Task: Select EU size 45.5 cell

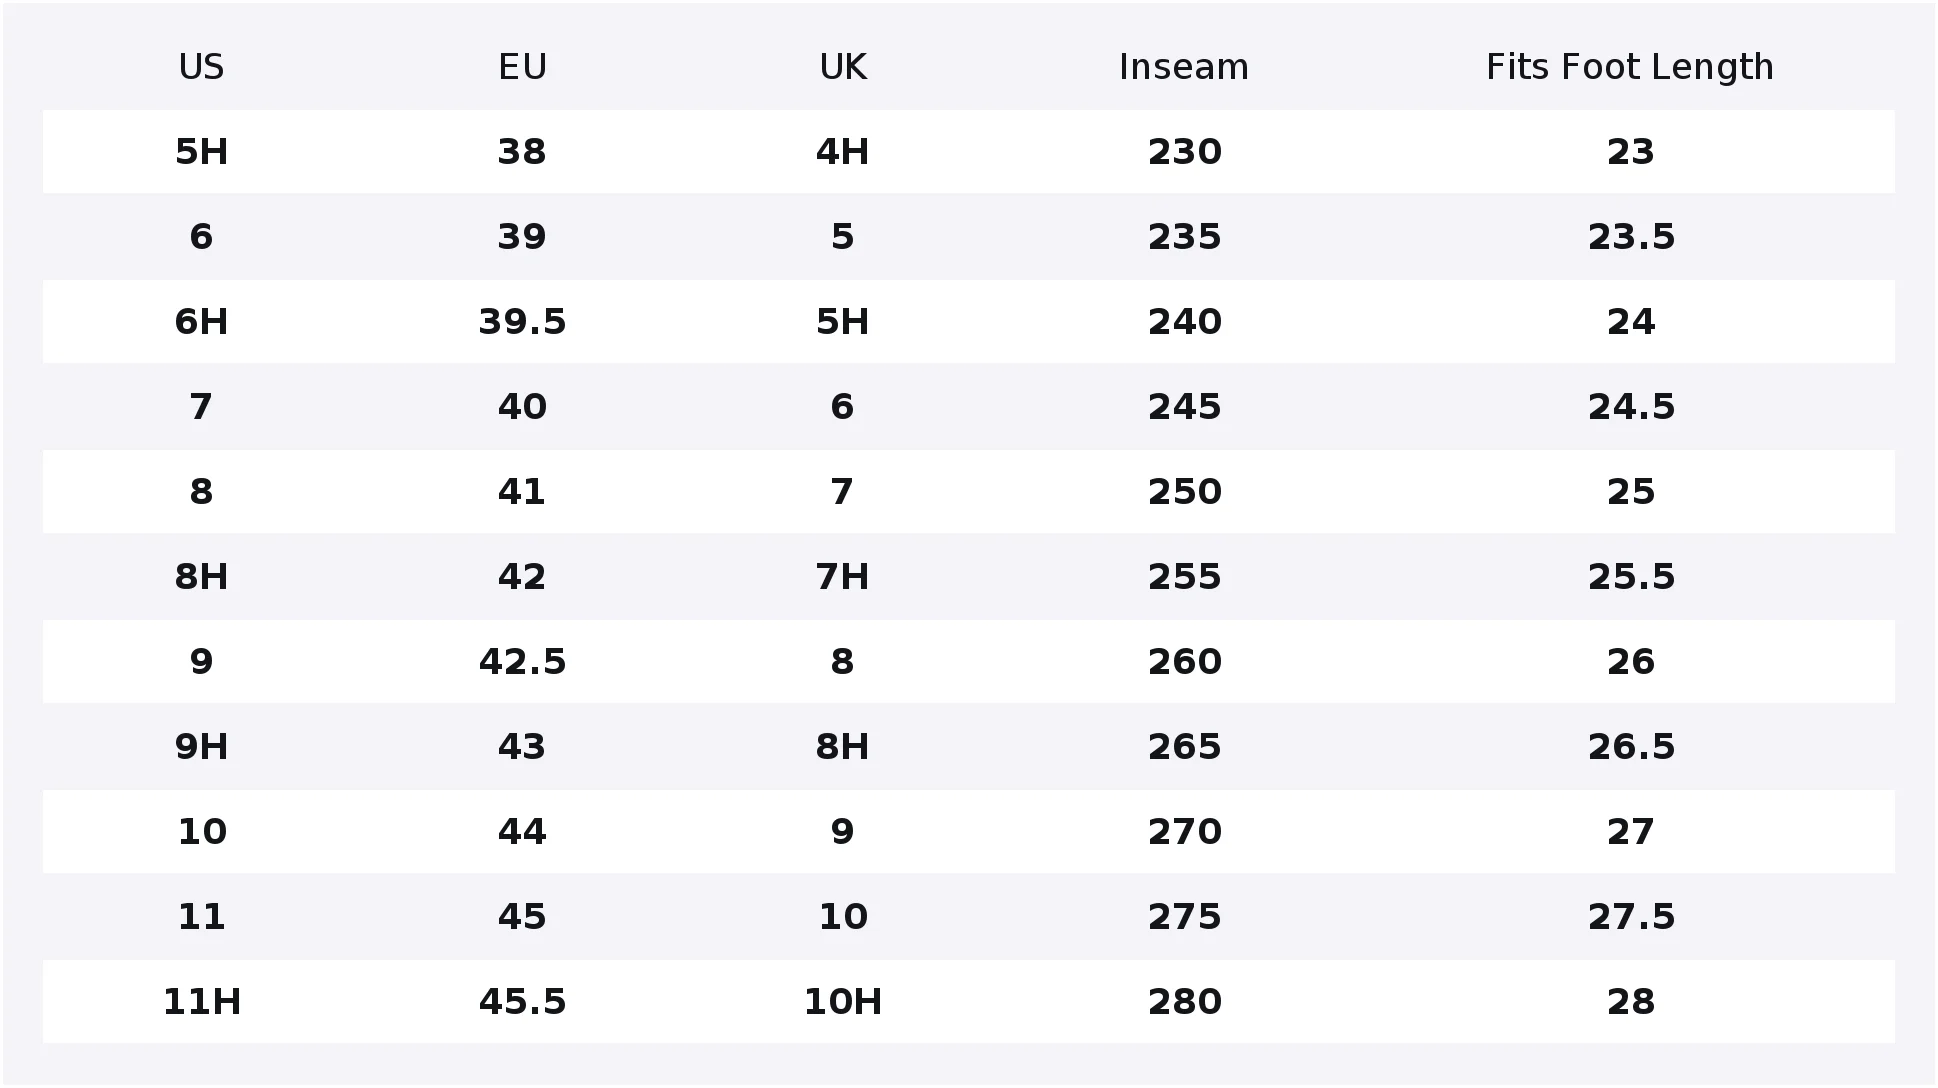Action: point(522,1002)
